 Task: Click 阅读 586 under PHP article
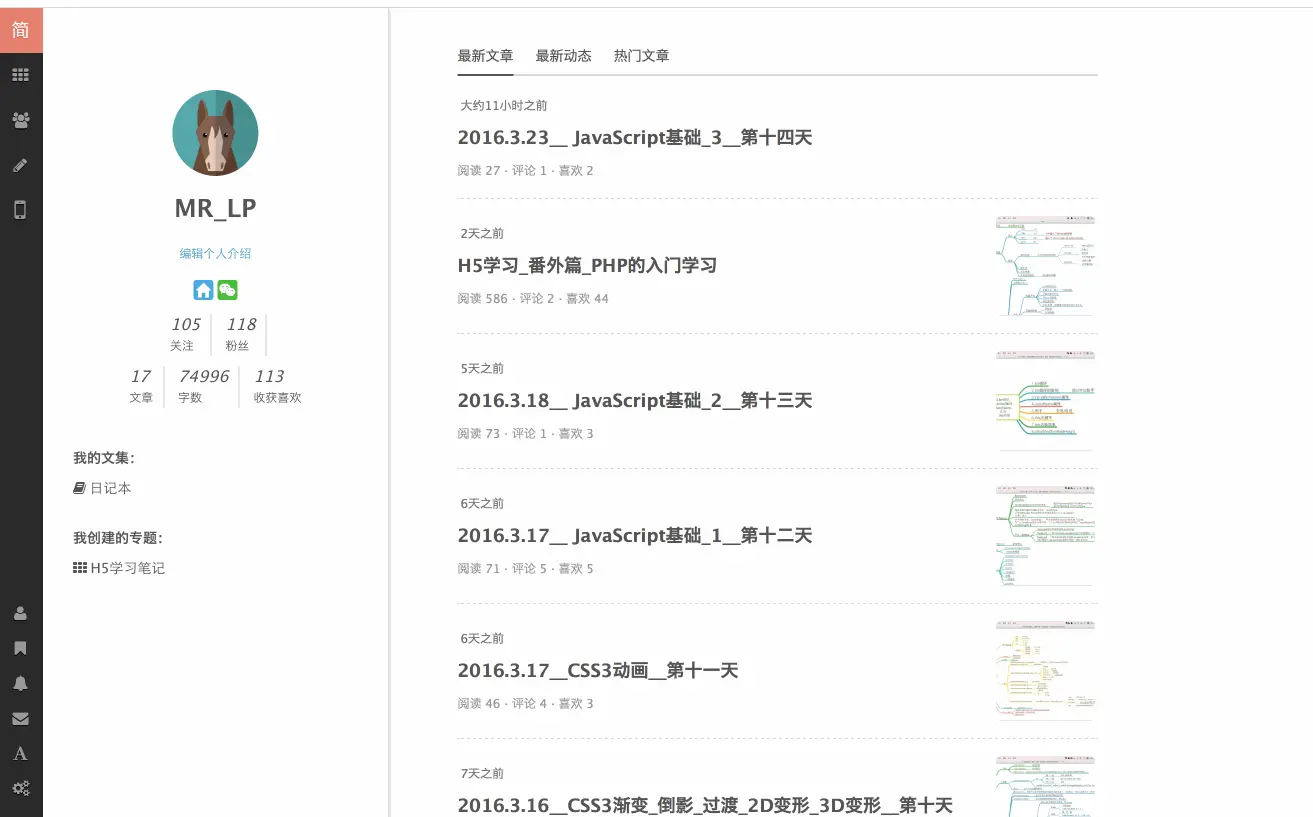[483, 299]
